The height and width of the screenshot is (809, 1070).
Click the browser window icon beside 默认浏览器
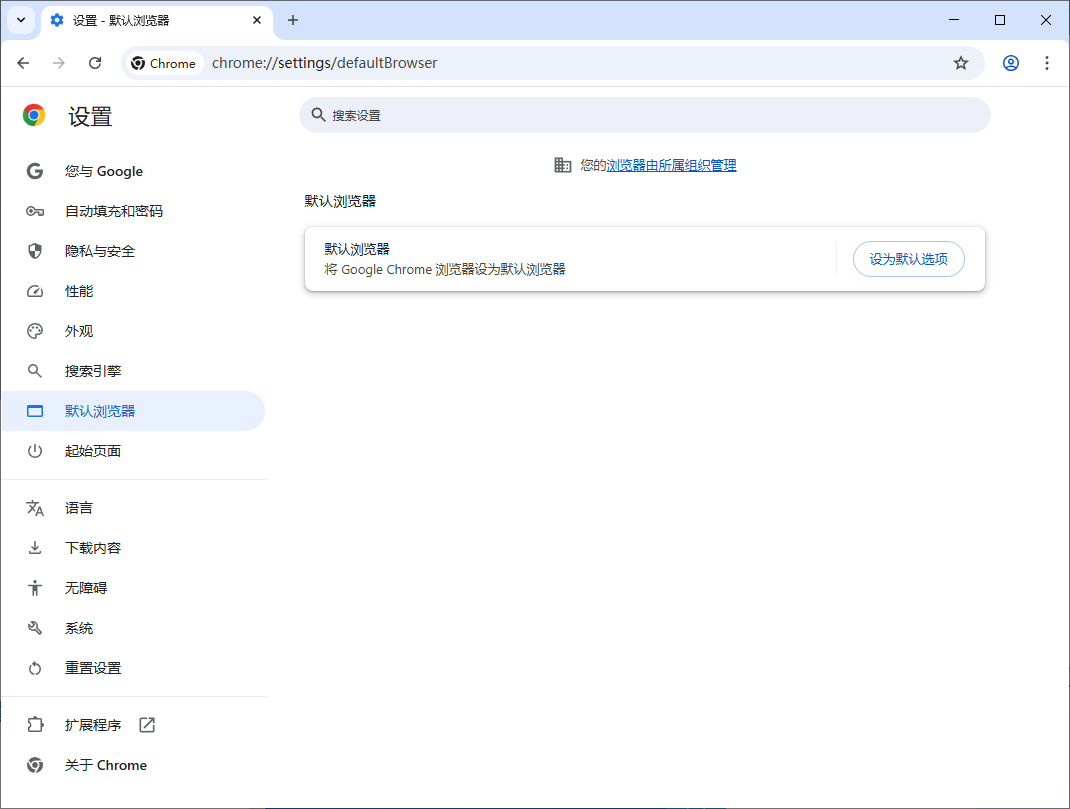point(35,411)
